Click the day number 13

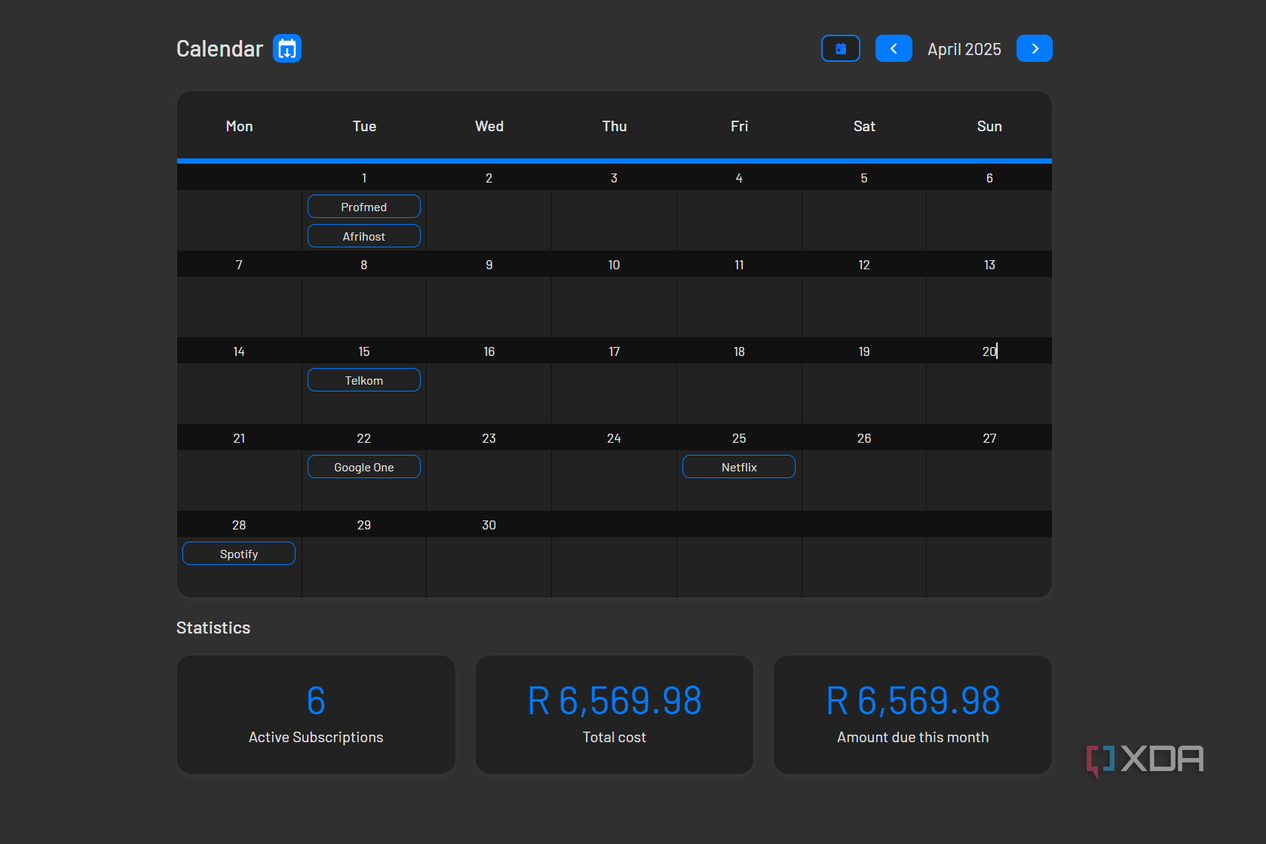989,265
